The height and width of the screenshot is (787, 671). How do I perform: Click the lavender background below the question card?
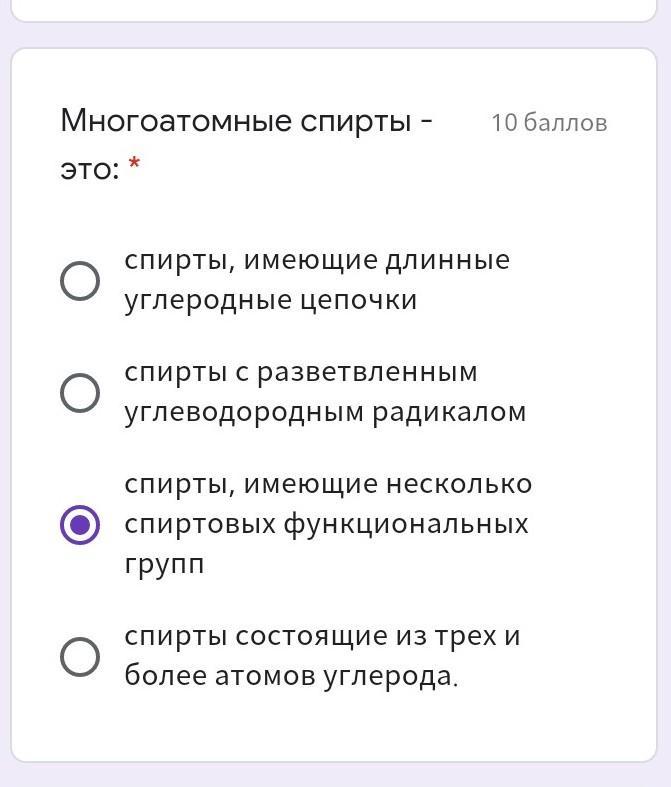coord(335,774)
